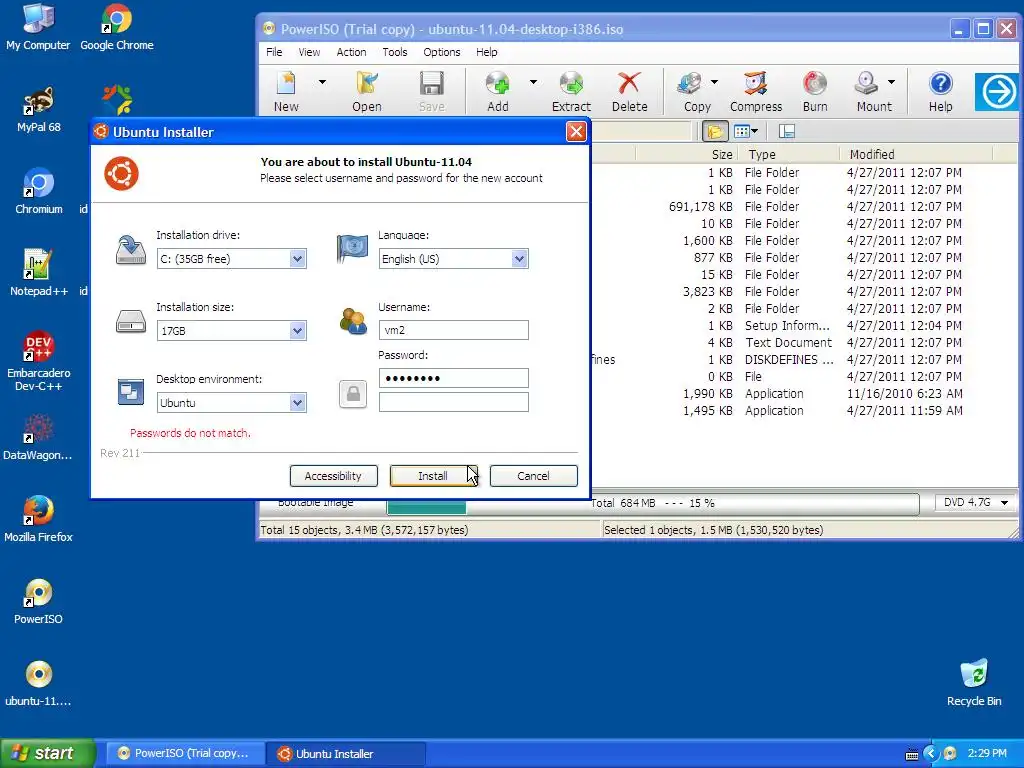Open the Options menu in PowerISO
The image size is (1024, 768).
[x=441, y=52]
